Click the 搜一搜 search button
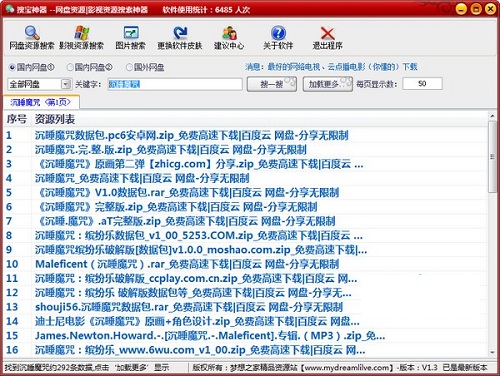This screenshot has width=500, height=376. [272, 84]
